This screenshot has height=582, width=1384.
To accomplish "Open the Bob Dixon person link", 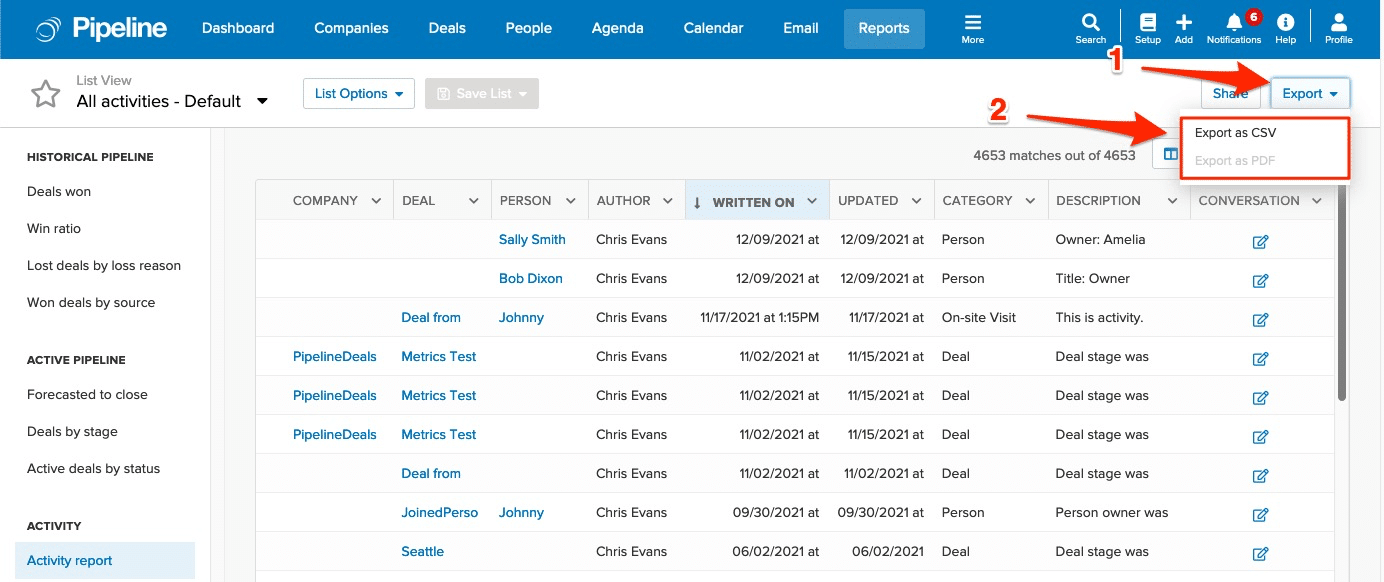I will click(x=531, y=279).
